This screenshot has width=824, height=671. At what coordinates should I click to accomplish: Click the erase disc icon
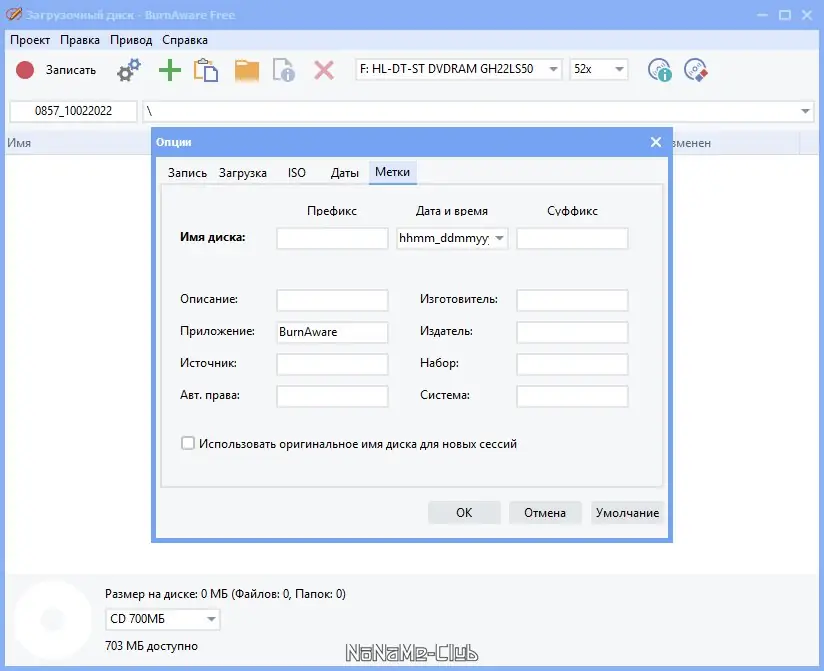(x=696, y=70)
